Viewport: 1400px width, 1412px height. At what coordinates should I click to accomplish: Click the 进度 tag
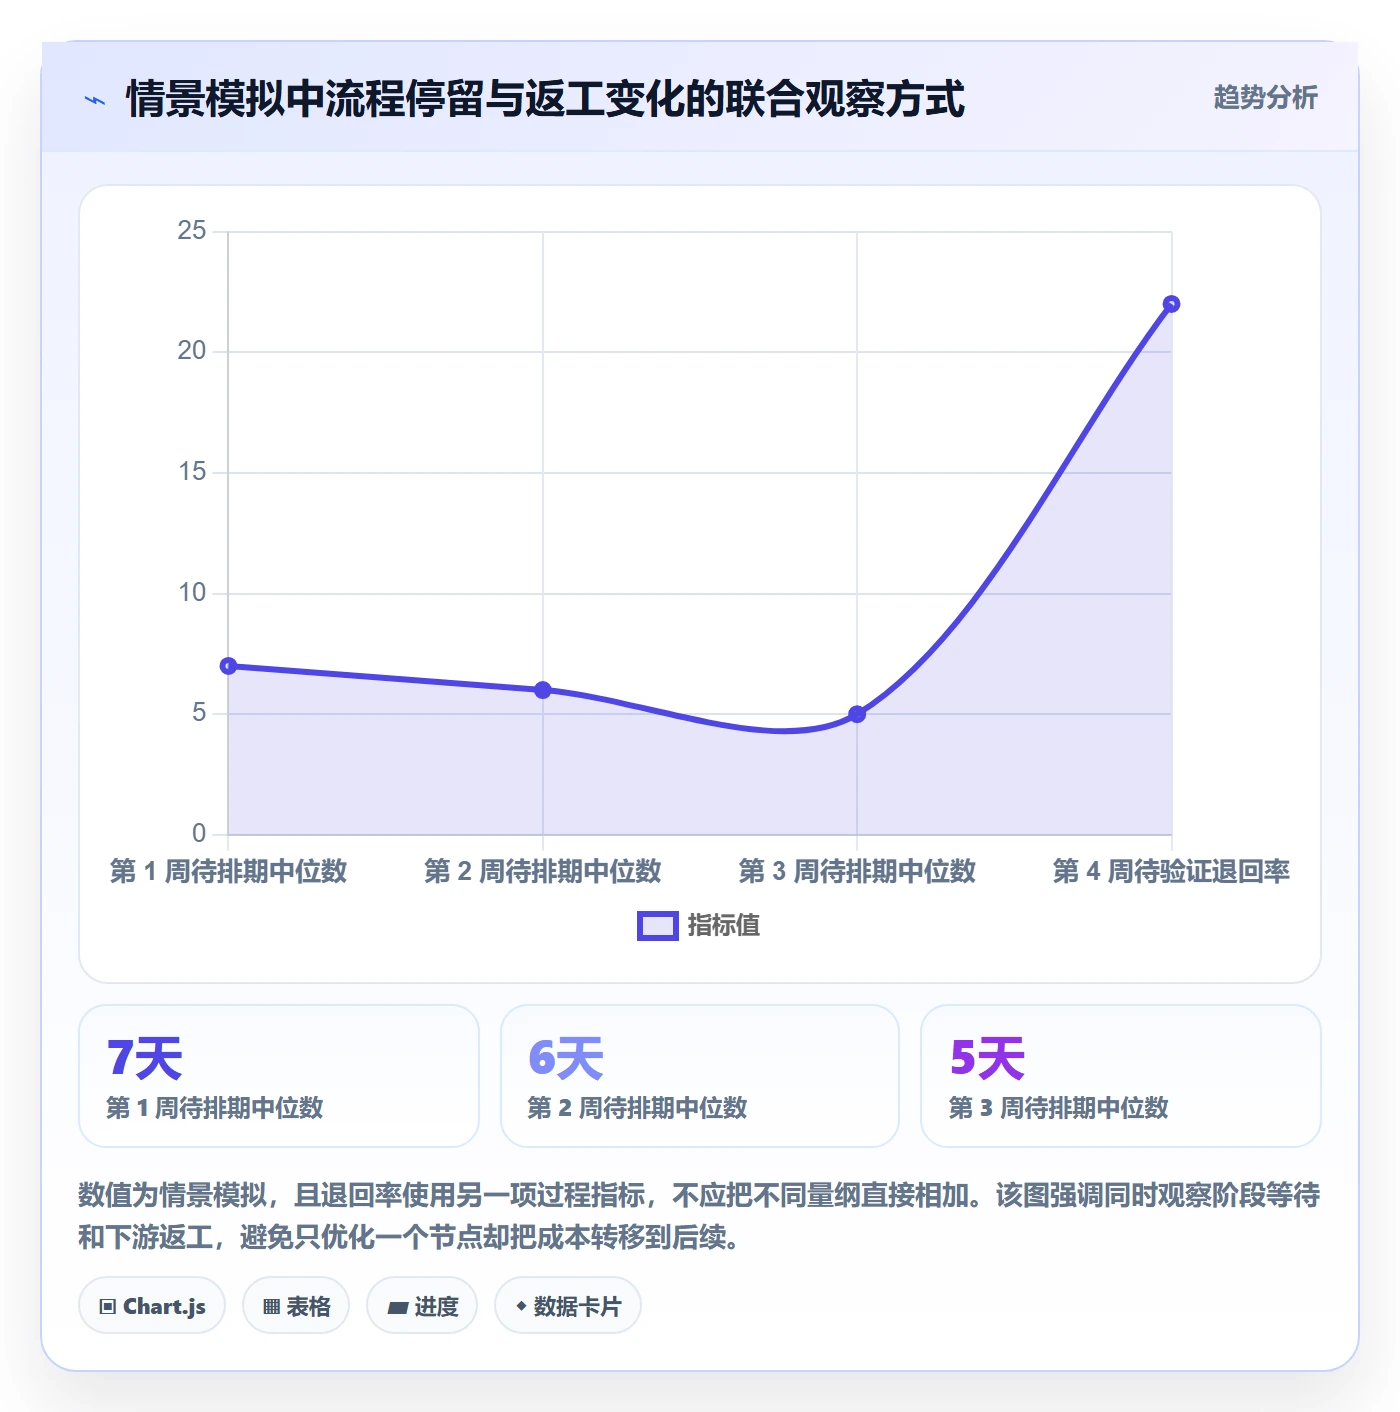click(x=422, y=1305)
